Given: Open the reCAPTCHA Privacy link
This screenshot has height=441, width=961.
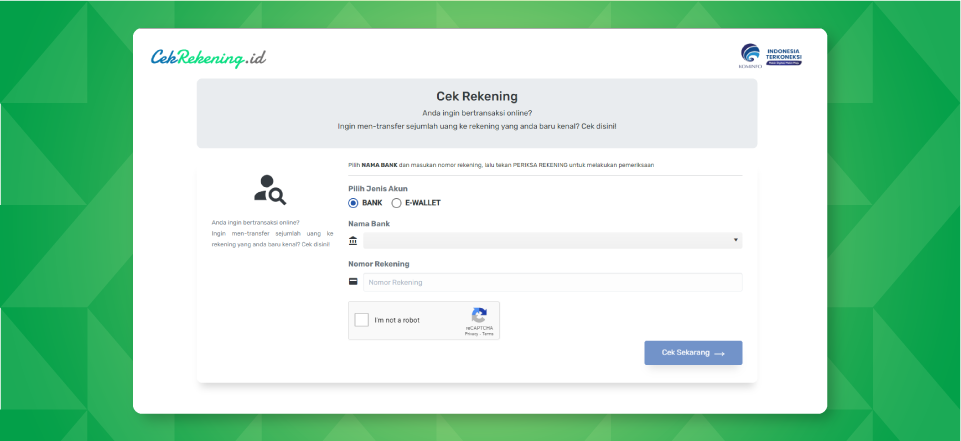Looking at the screenshot, I should pos(471,334).
